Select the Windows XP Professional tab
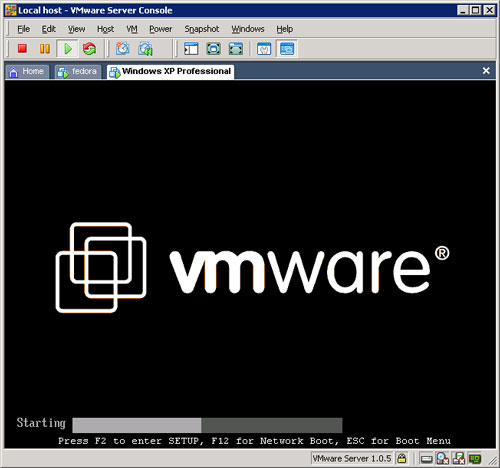 [x=170, y=71]
